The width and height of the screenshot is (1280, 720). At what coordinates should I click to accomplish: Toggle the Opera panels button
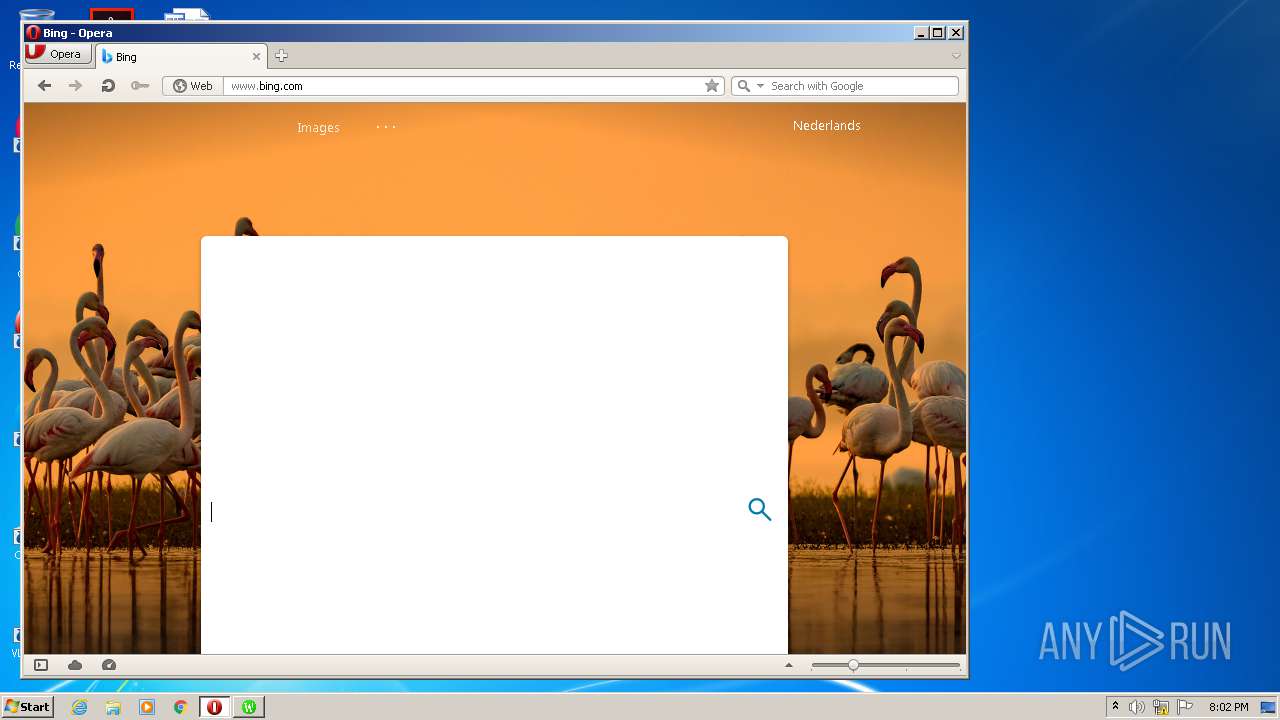[41, 665]
